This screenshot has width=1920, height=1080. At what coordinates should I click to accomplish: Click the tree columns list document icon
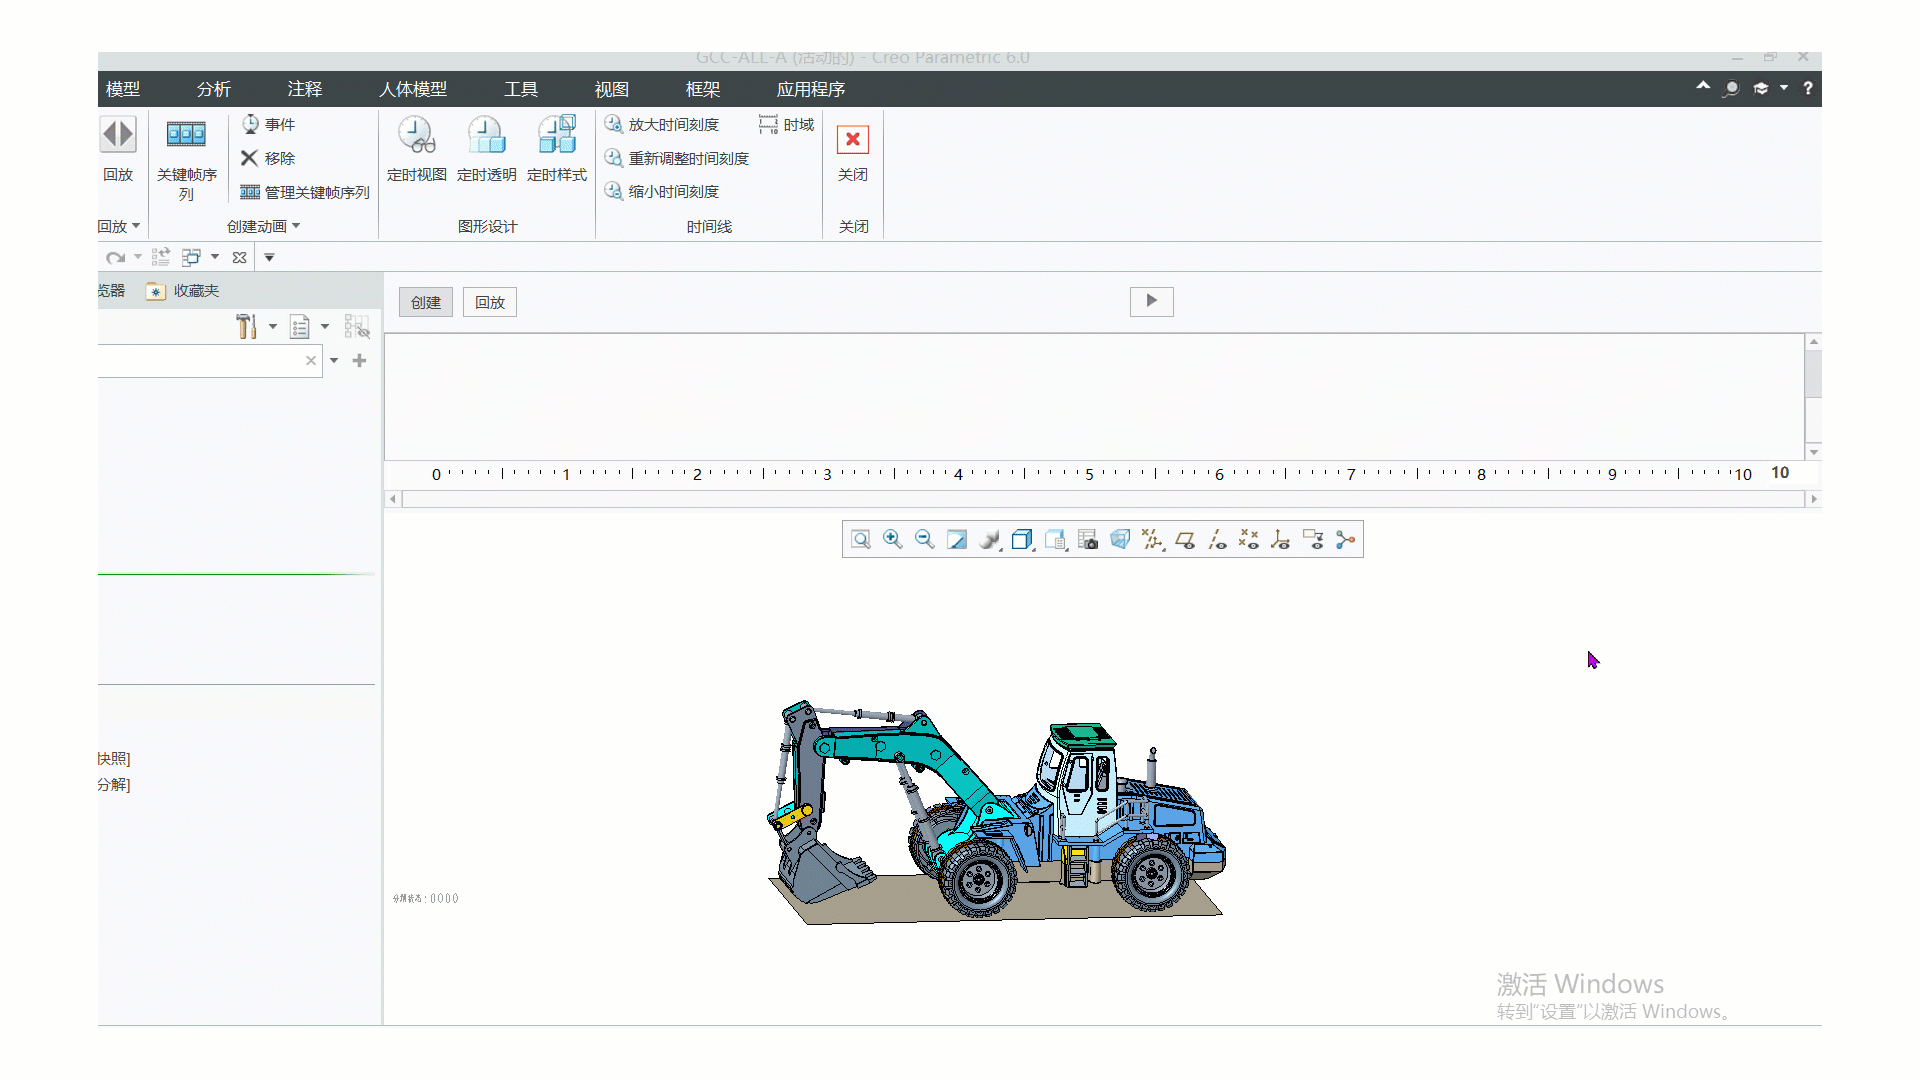tap(299, 326)
